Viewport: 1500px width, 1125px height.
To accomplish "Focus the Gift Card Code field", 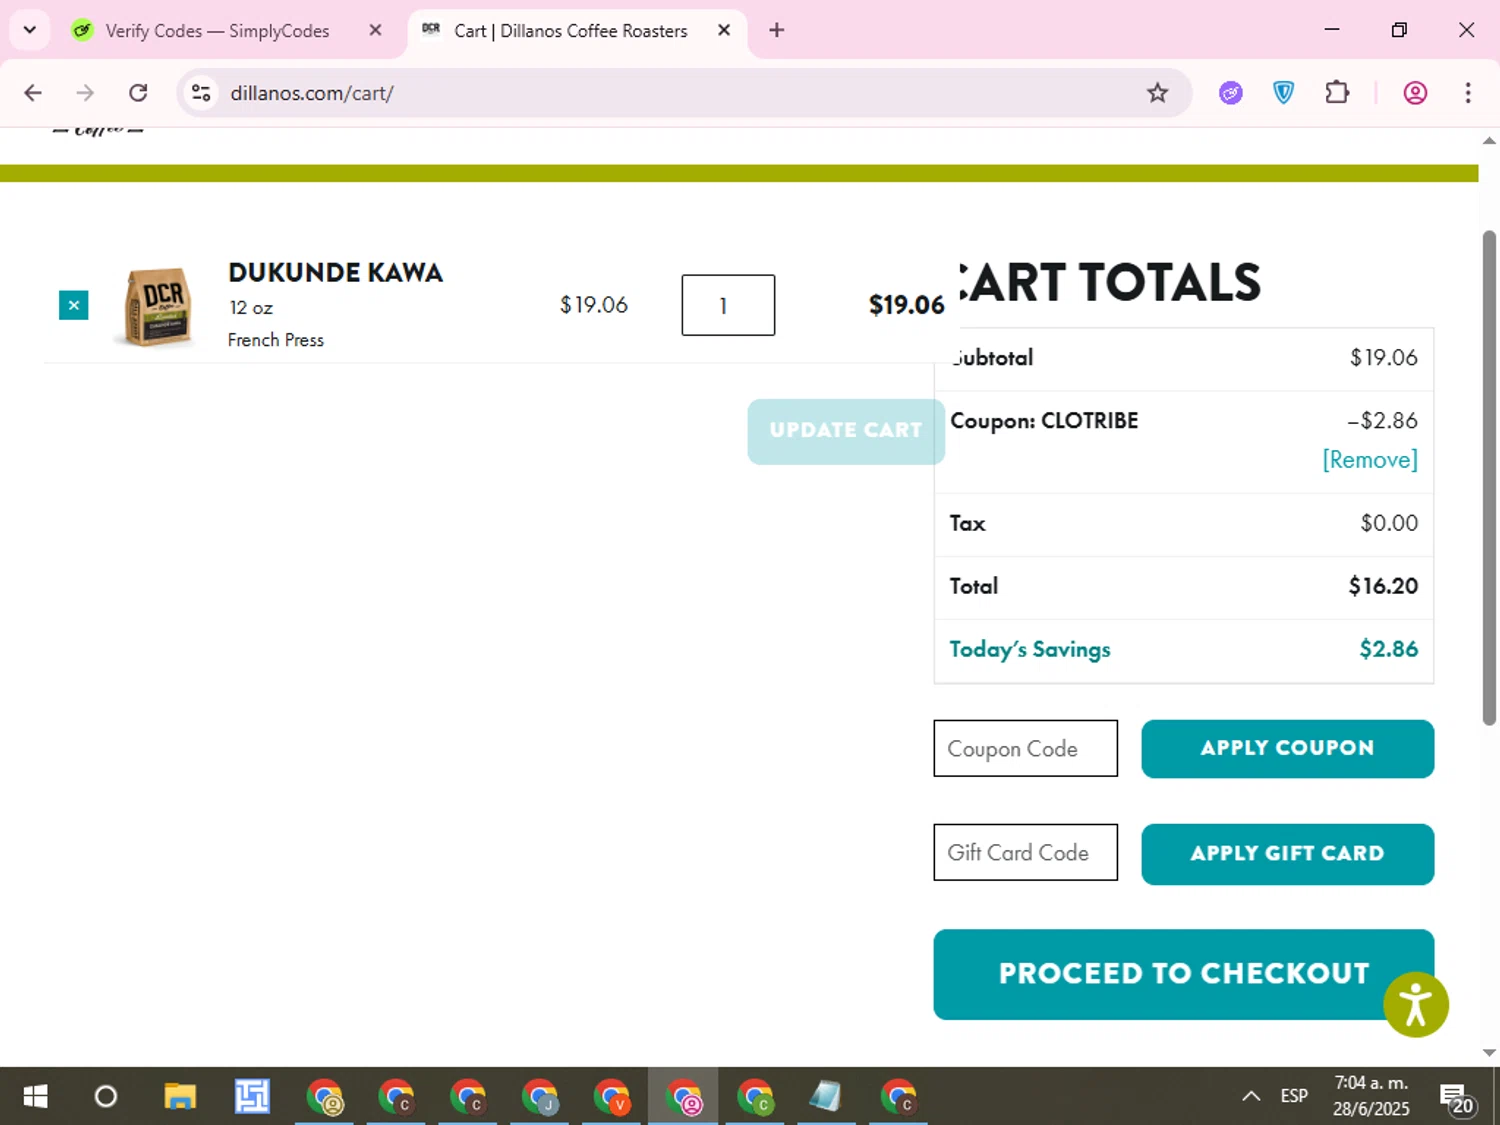I will pos(1025,852).
